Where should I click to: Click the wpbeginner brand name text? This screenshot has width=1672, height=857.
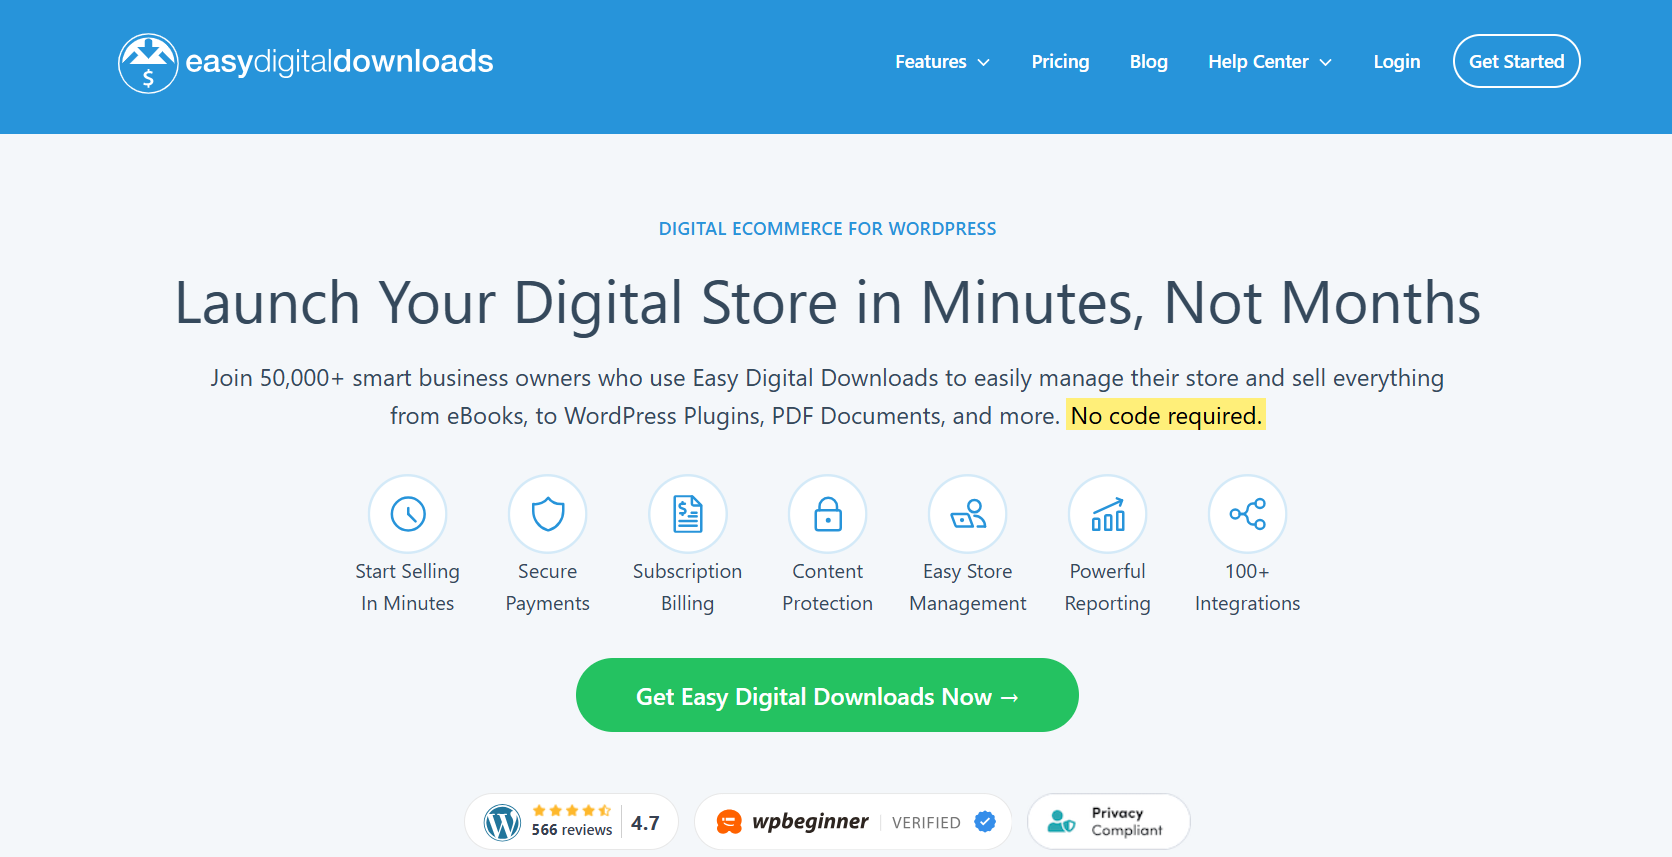(x=810, y=822)
